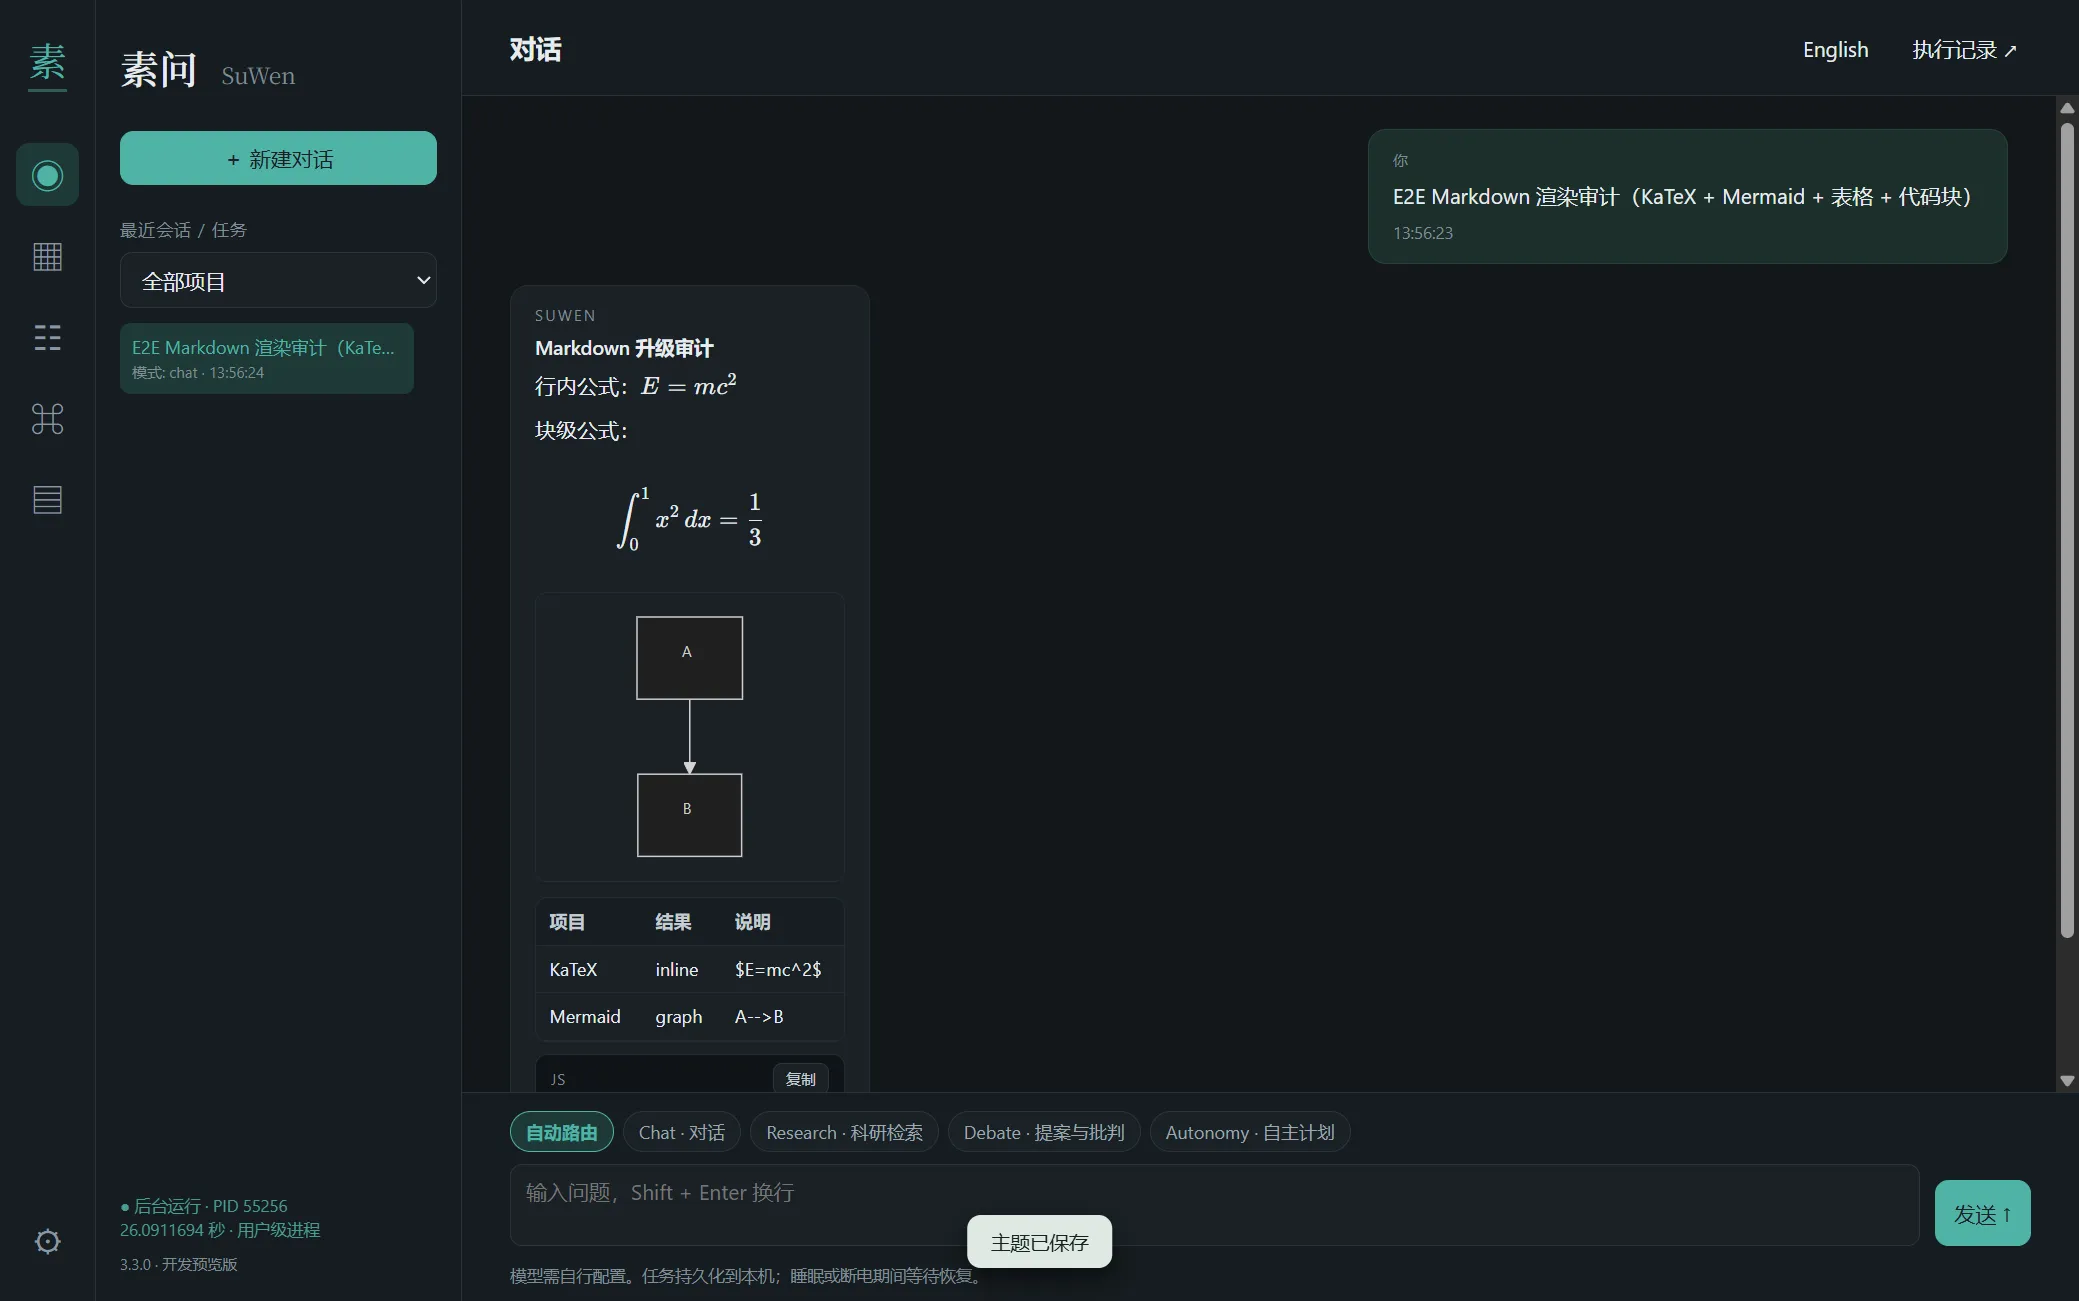The image size is (2079, 1301).
Task: Click the 素 logo icon in sidebar
Action: tap(47, 63)
